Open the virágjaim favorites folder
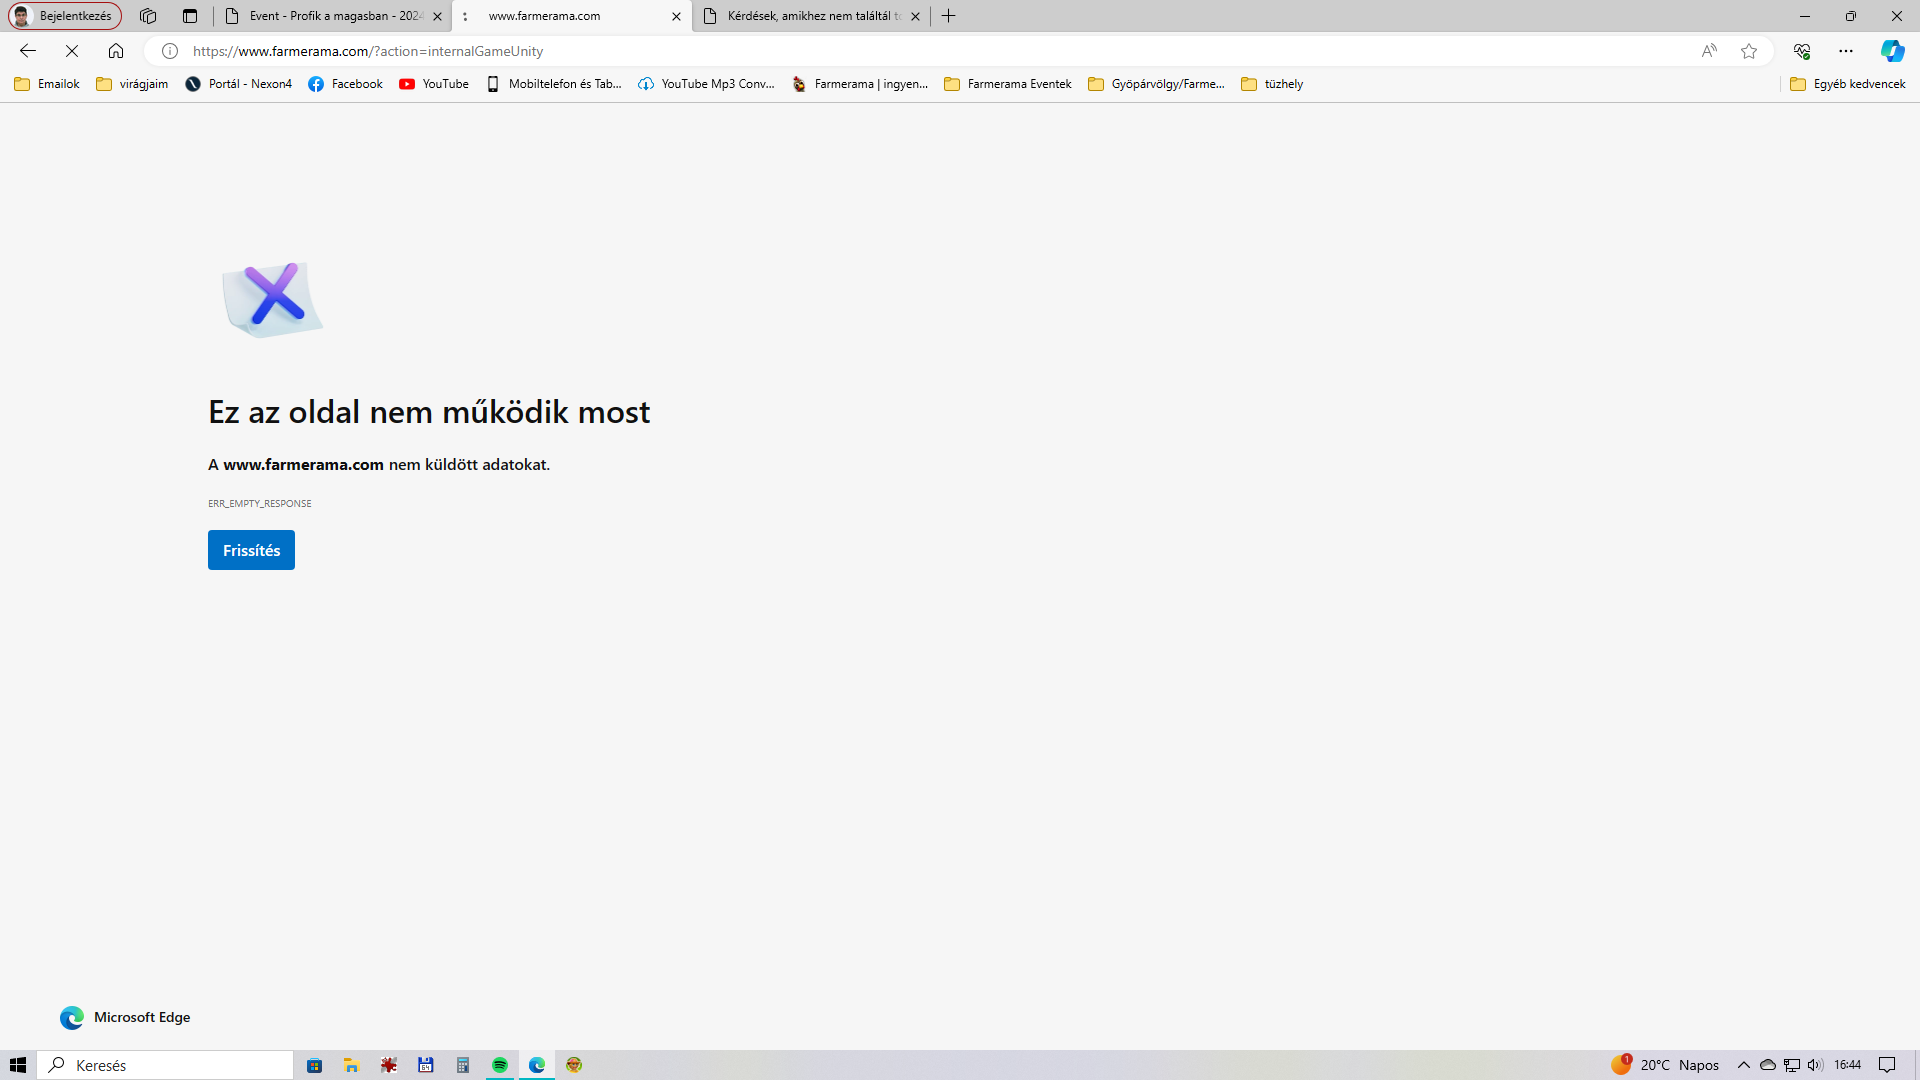 point(132,84)
